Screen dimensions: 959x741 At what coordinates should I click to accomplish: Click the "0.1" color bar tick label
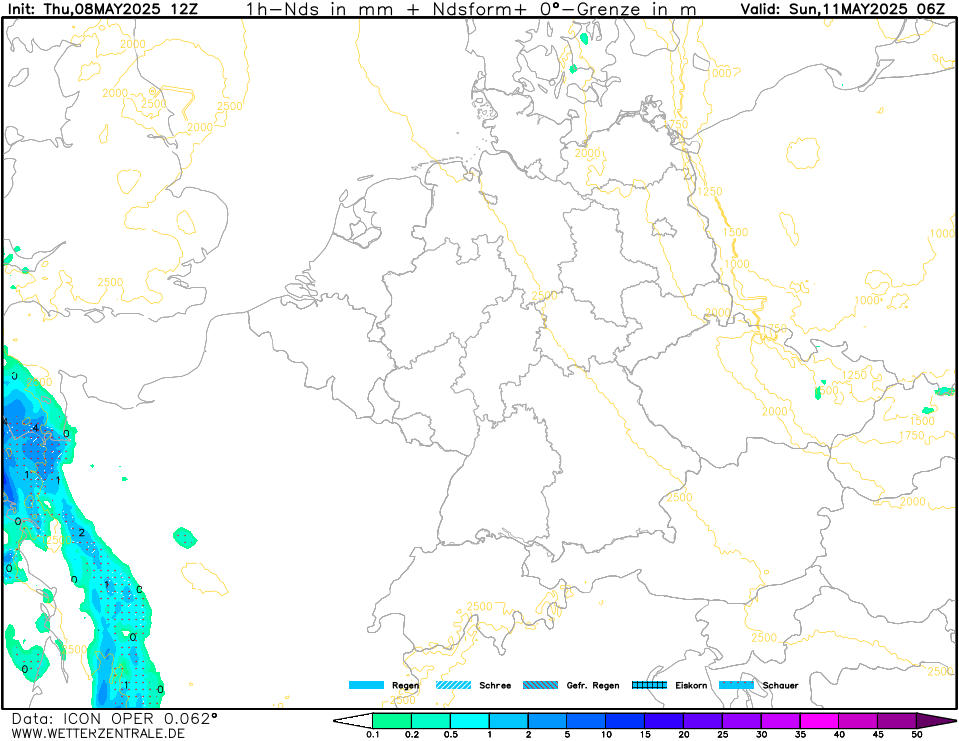[x=372, y=735]
